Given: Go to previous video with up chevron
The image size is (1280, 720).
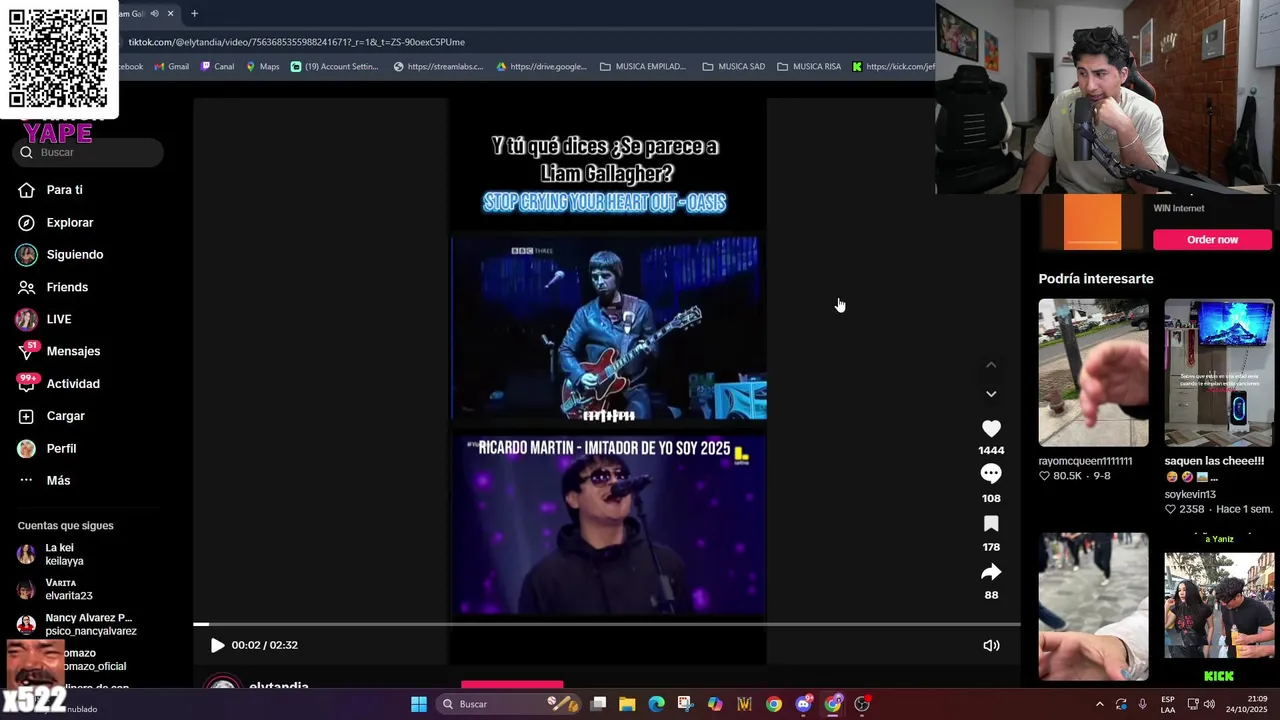Looking at the screenshot, I should (991, 365).
